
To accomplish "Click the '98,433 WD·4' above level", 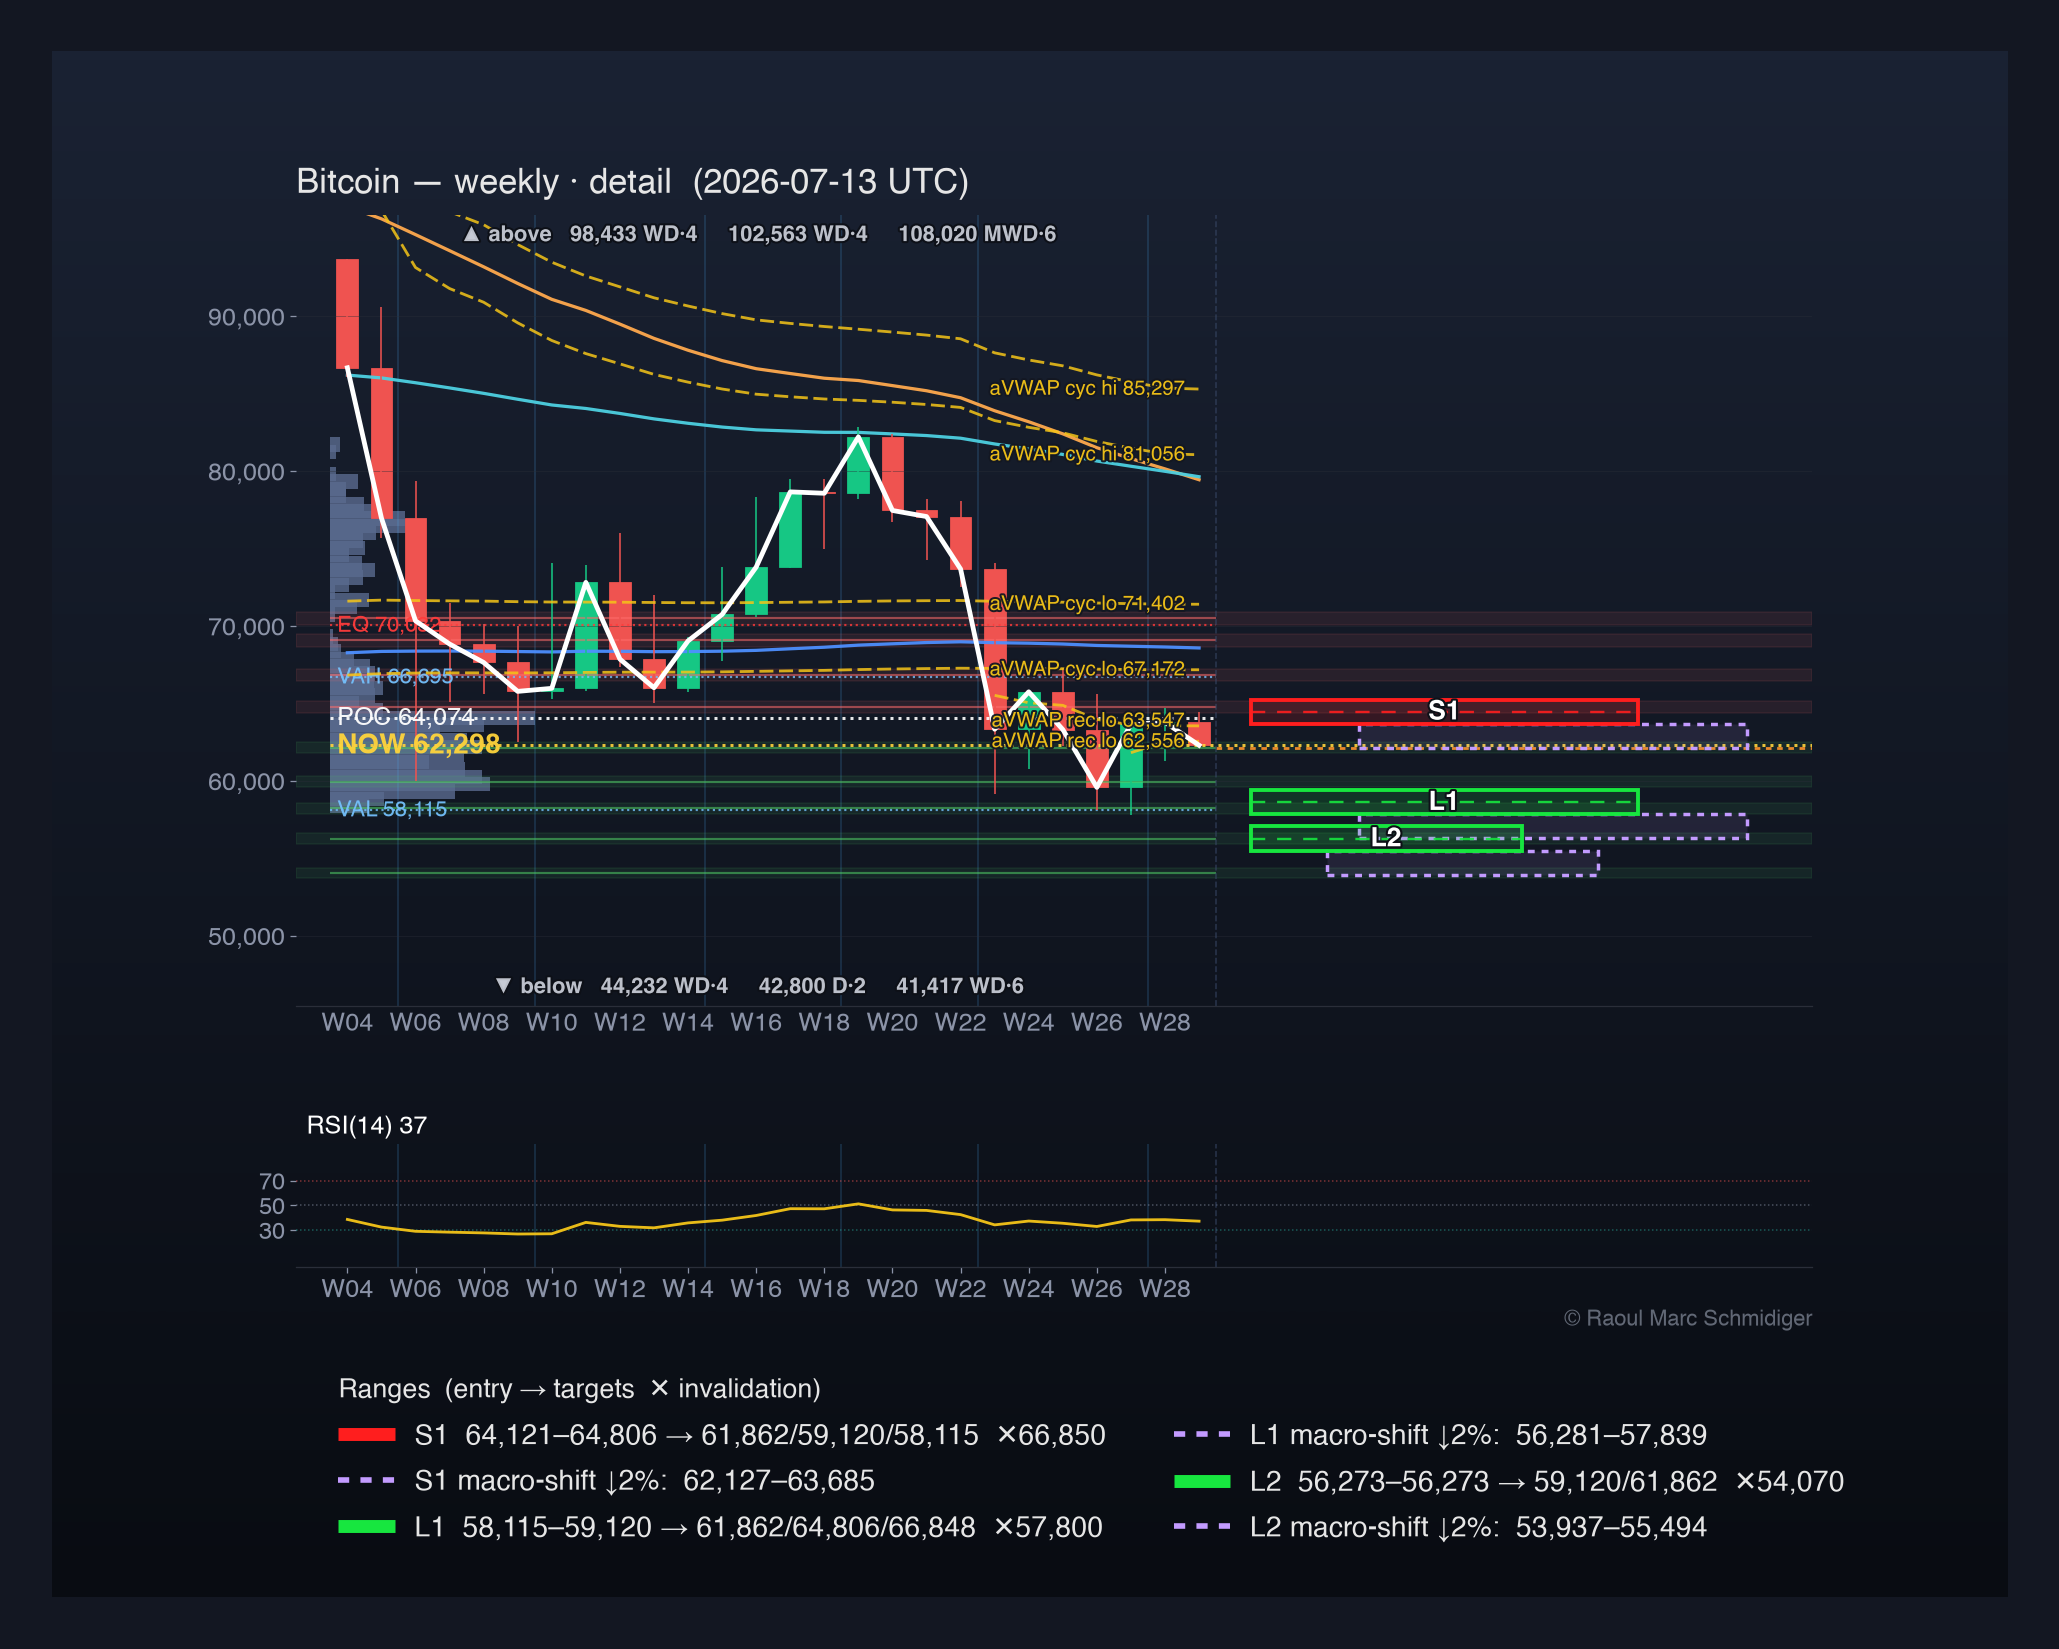I will tap(633, 234).
